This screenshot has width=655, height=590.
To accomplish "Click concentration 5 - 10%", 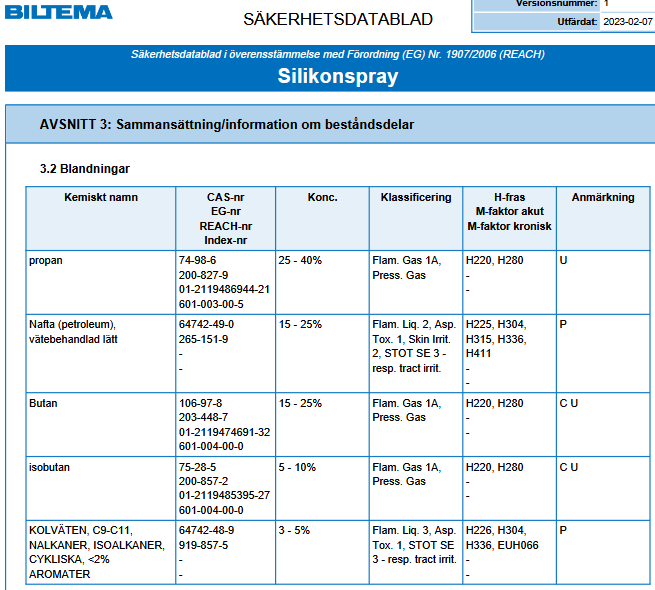I will point(297,467).
